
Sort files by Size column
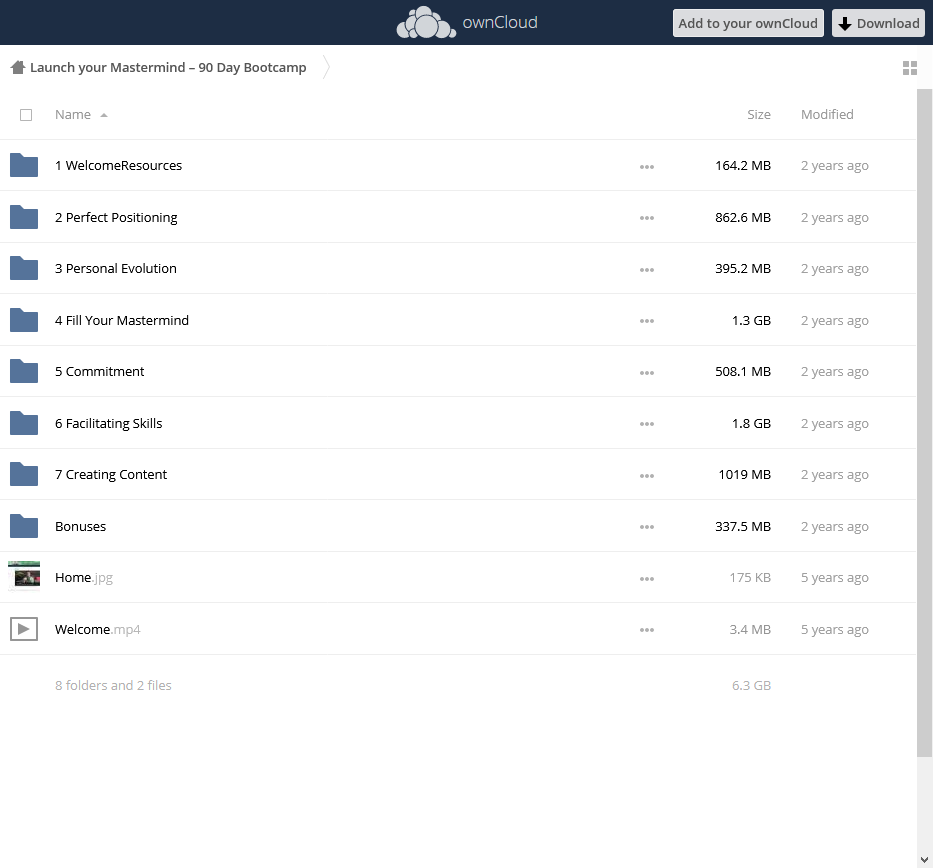tap(759, 114)
